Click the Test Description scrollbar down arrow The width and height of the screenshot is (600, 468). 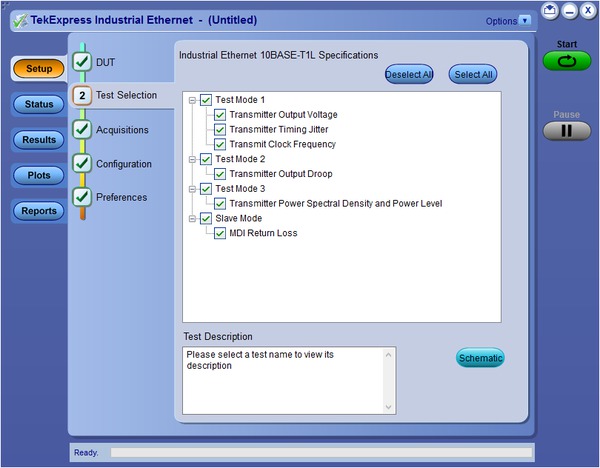point(389,407)
